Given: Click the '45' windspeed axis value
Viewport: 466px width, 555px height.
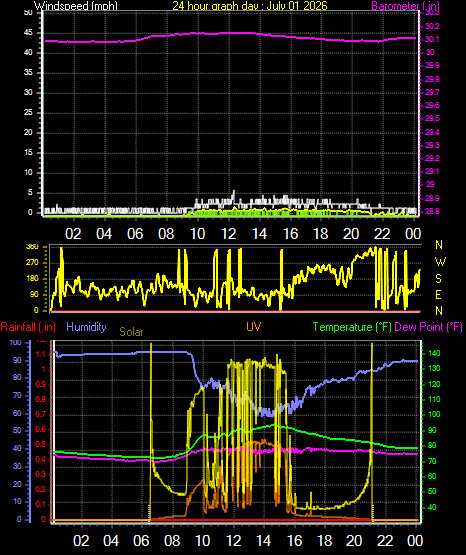Looking at the screenshot, I should point(28,33).
